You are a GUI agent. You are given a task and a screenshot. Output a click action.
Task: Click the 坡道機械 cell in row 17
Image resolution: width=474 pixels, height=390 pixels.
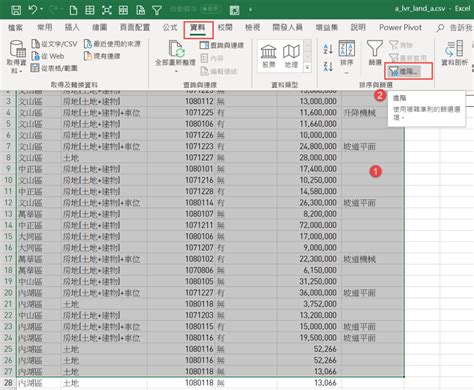click(372, 259)
